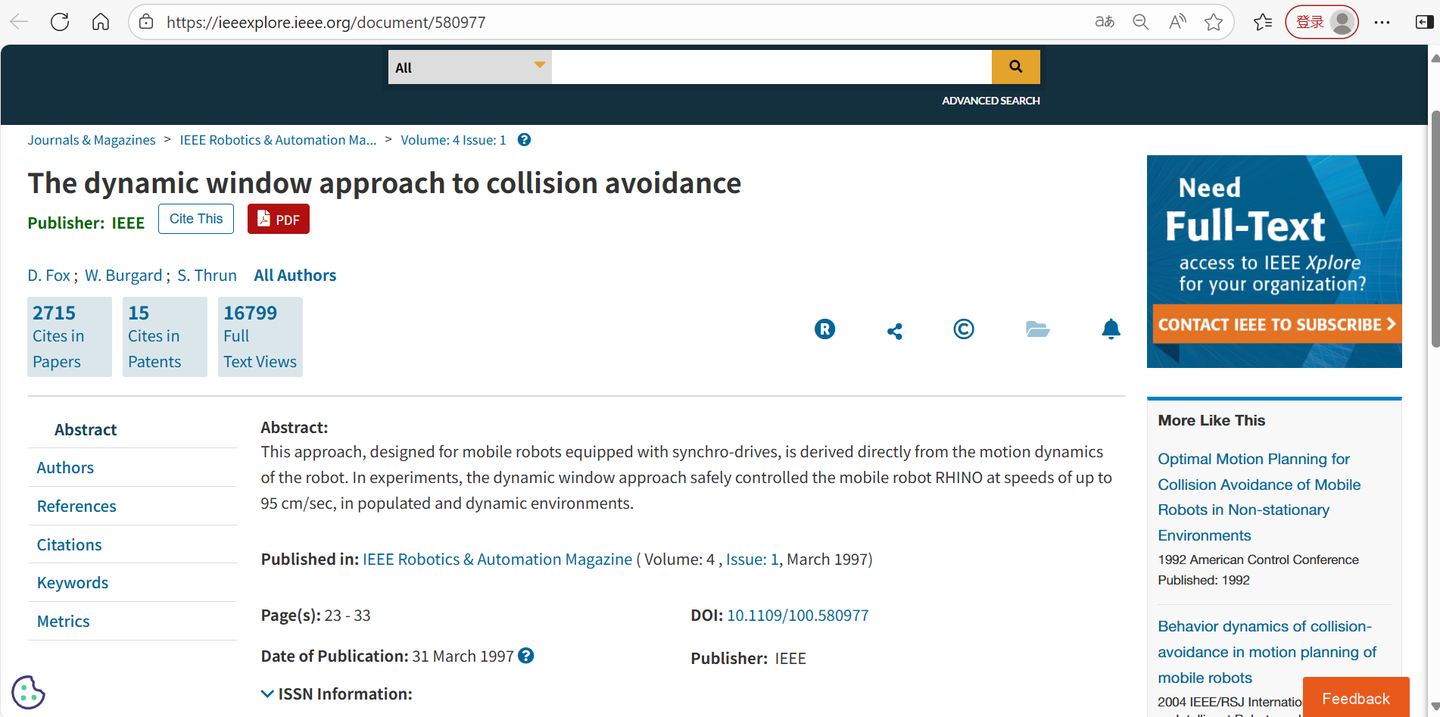1440x717 pixels.
Task: Click the Date of Publication help icon
Action: (x=526, y=656)
